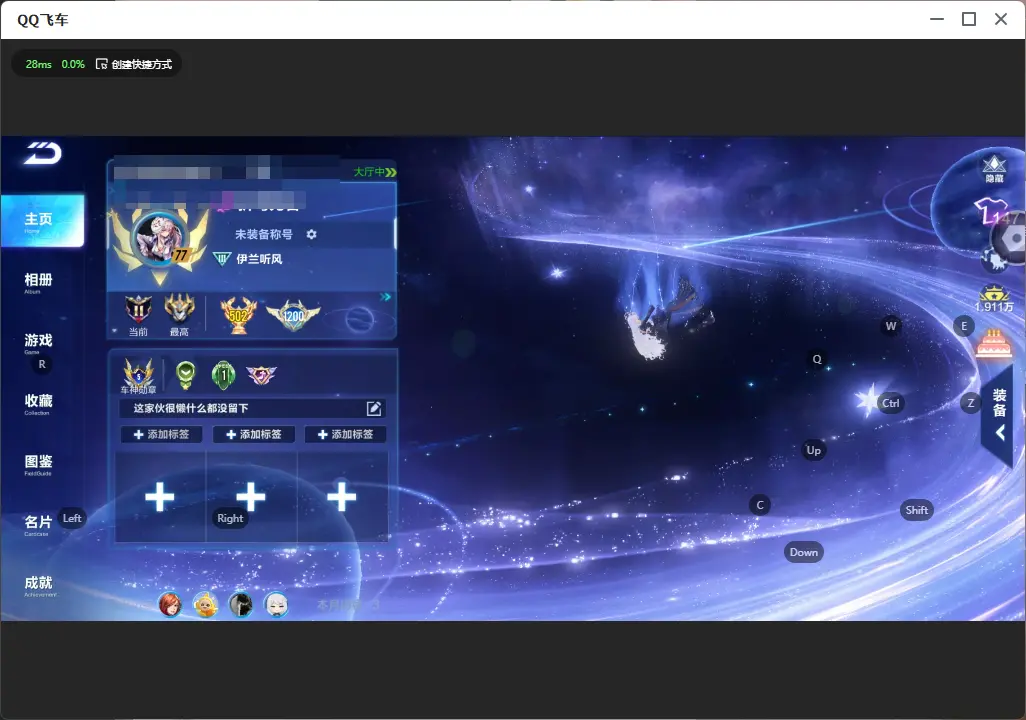Viewport: 1026px width, 720px height.
Task: Click the crown popularity icon 1.911万
Action: (x=994, y=298)
